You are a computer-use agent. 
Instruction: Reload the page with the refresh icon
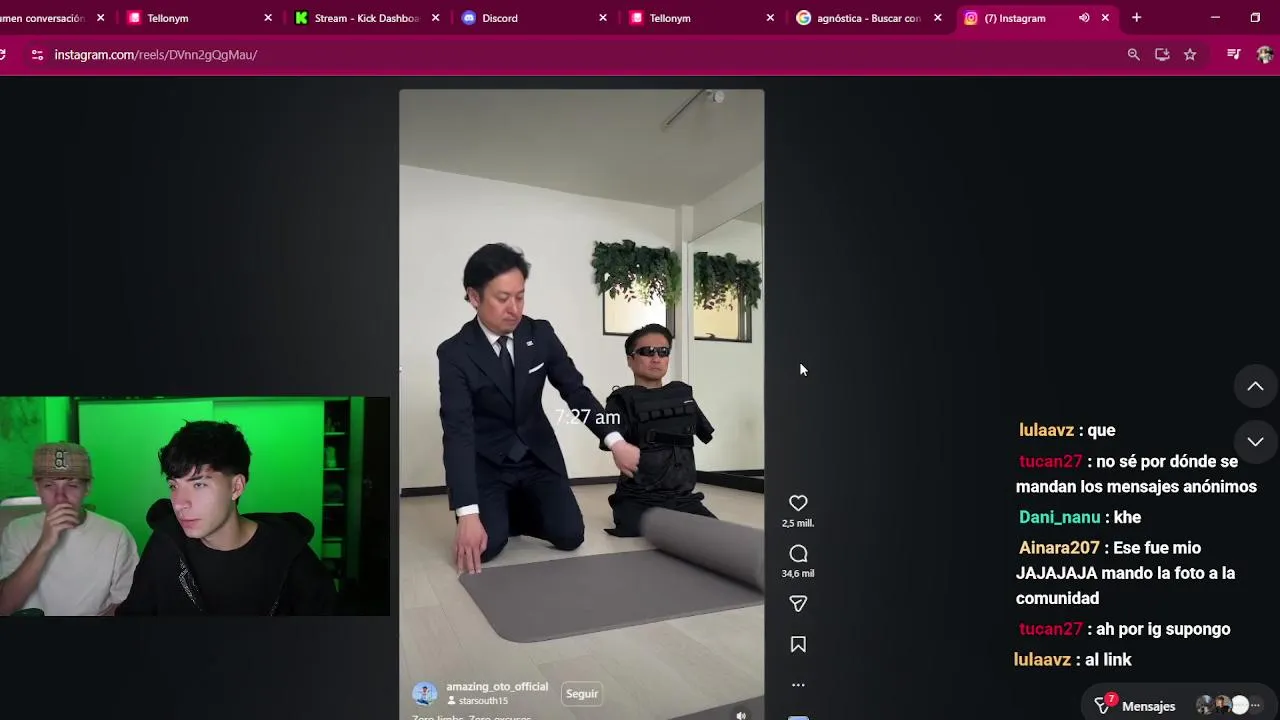[x=2, y=55]
